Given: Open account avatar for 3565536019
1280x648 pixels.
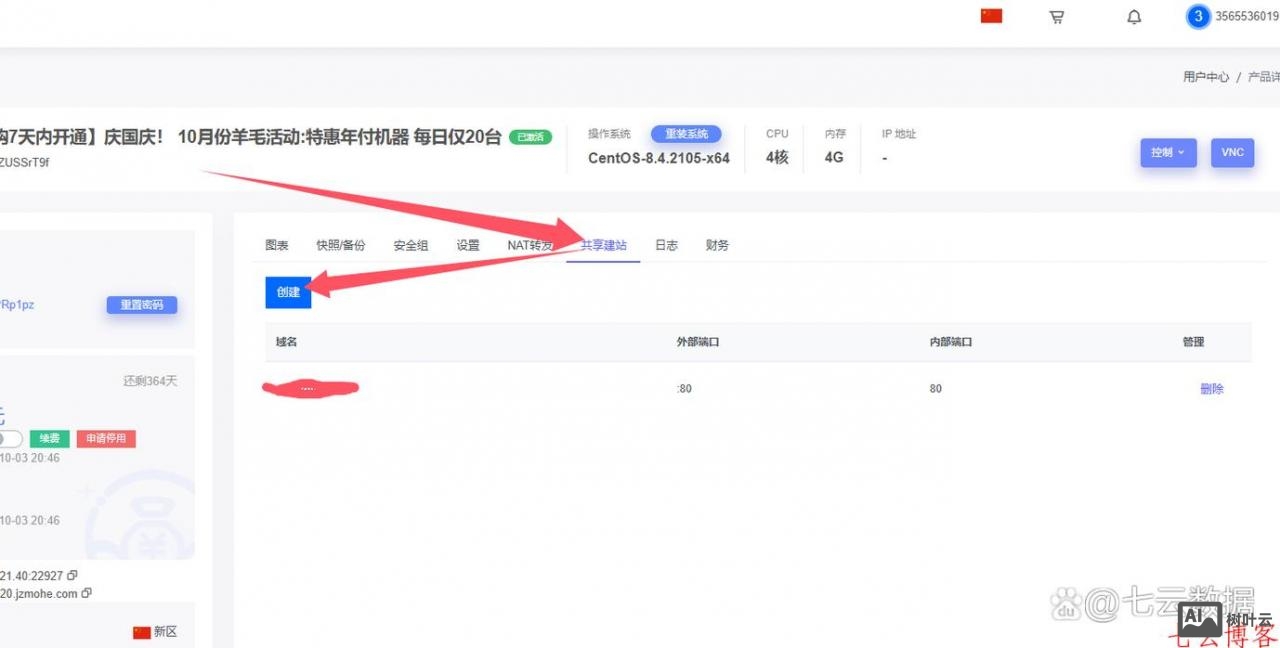Looking at the screenshot, I should (x=1198, y=16).
